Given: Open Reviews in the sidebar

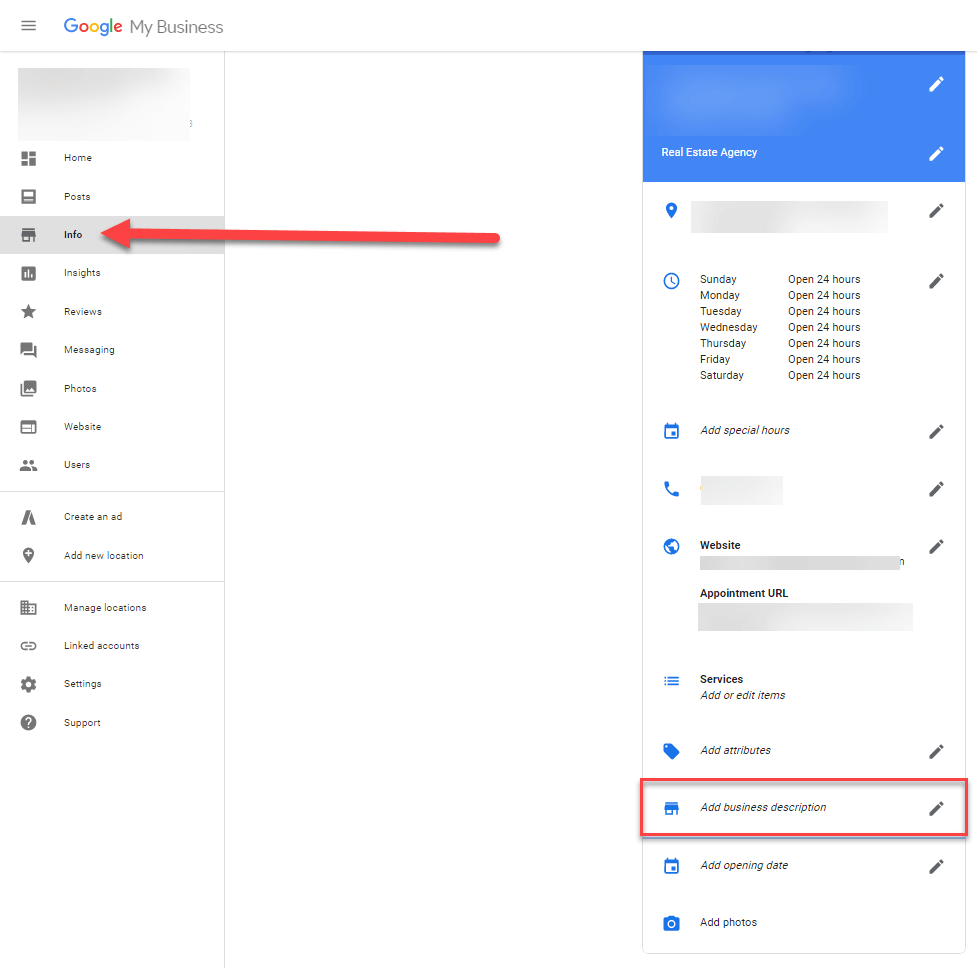Looking at the screenshot, I should pos(112,311).
